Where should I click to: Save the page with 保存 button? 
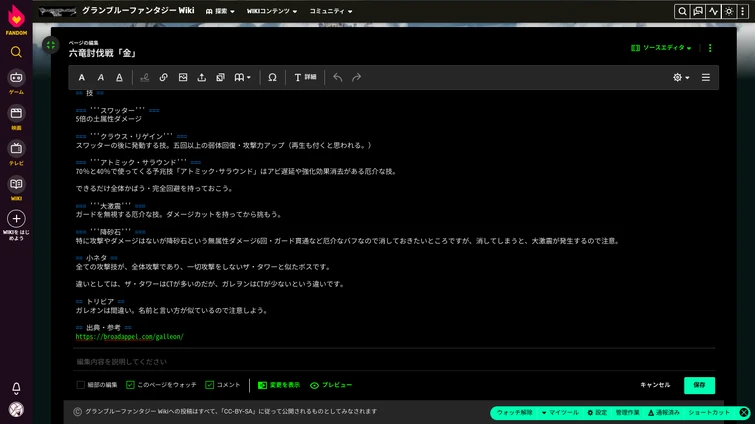pos(699,385)
